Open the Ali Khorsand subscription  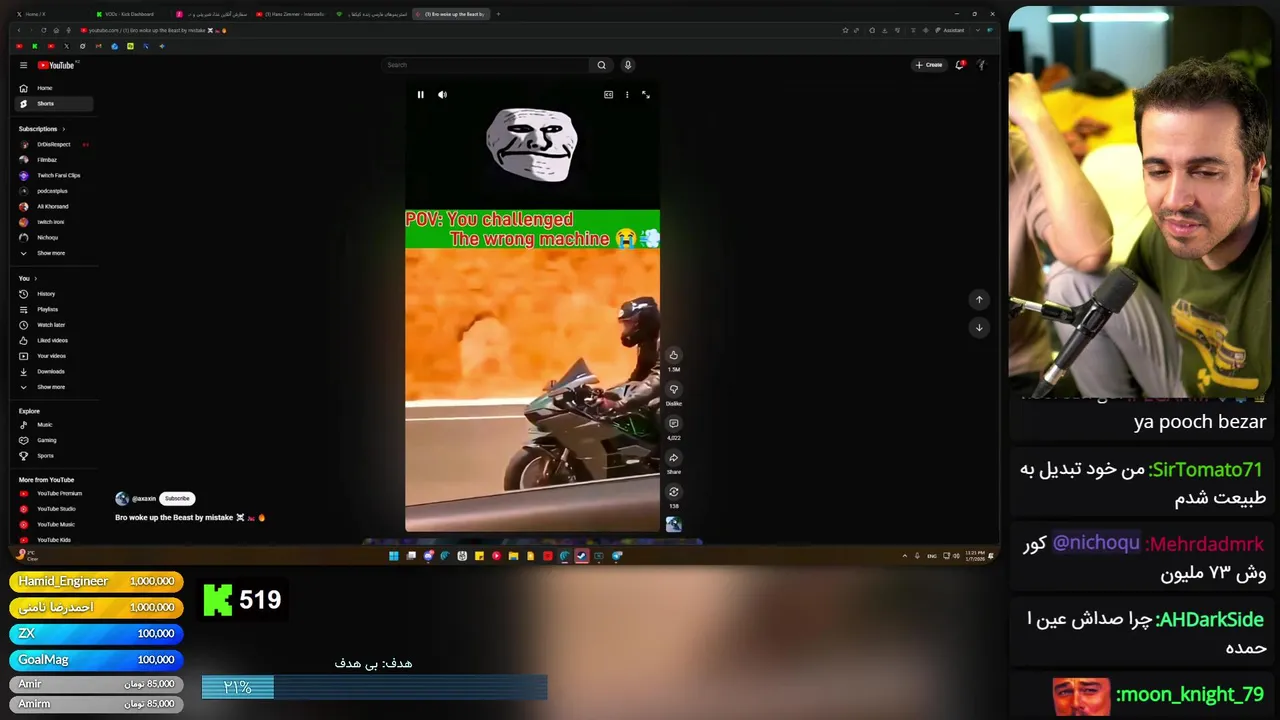(55, 206)
